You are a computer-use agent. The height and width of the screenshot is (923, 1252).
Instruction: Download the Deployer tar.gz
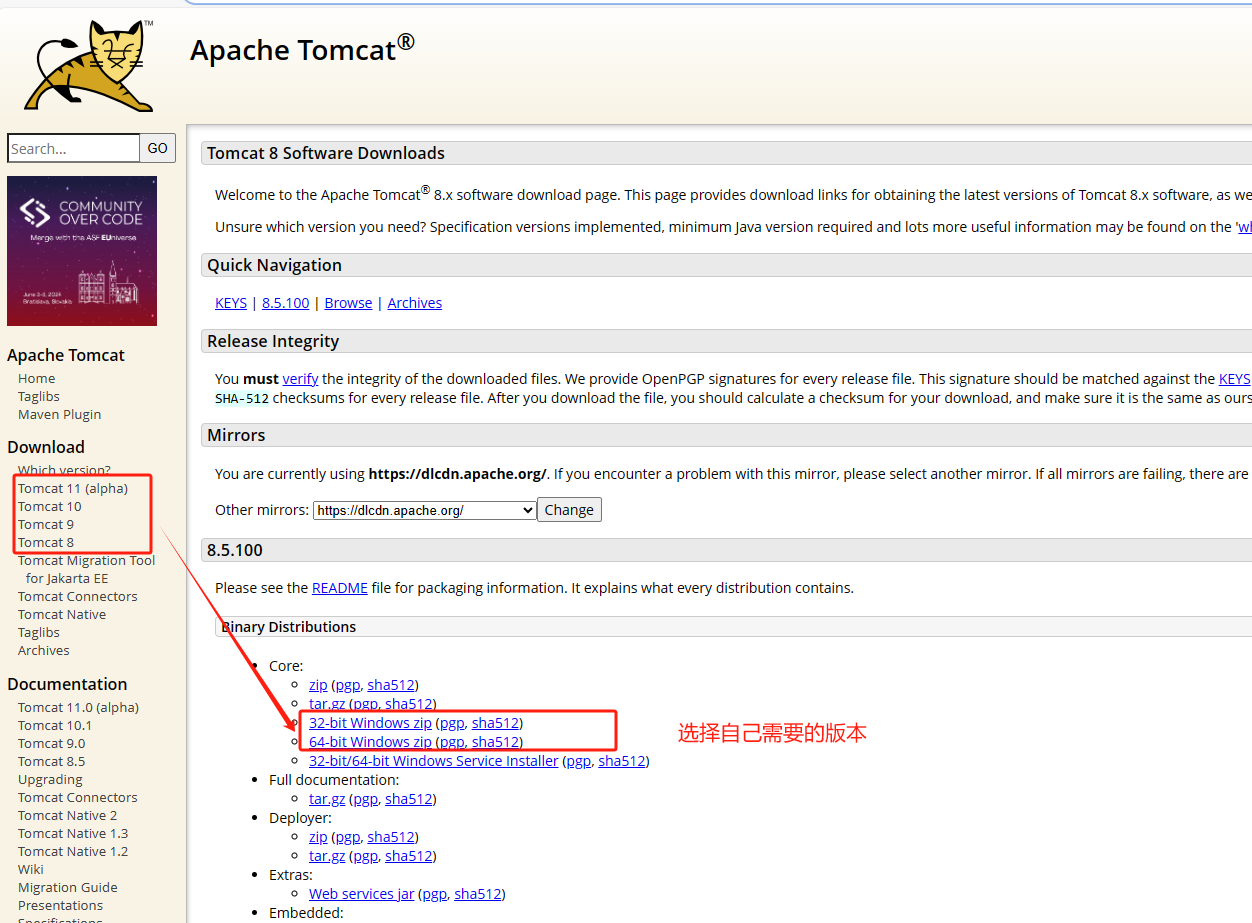[x=327, y=856]
